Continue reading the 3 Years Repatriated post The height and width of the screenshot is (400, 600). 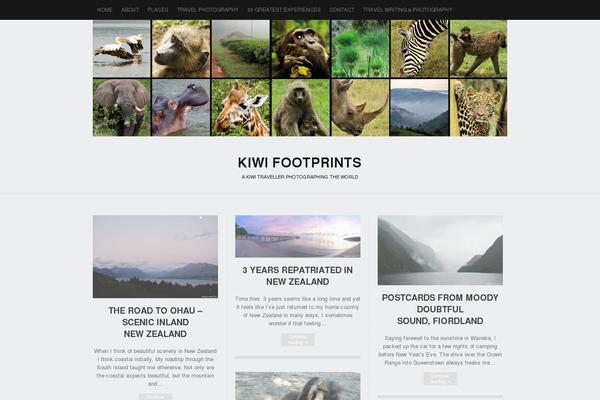(x=298, y=340)
